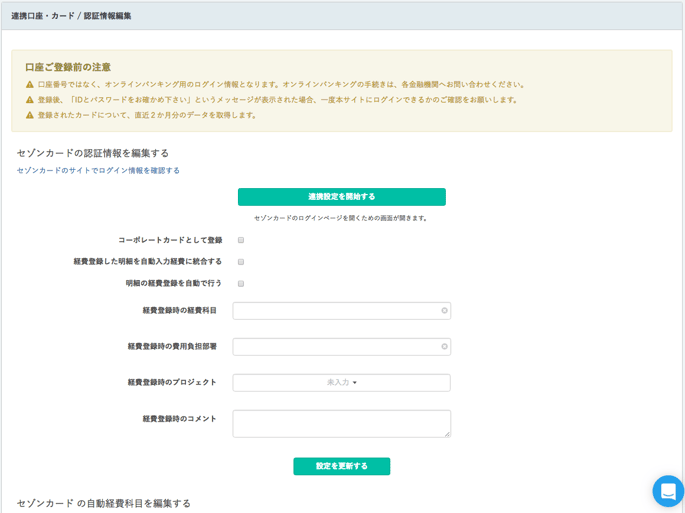Click warning icon beside 口座番号ではなく notice

(x=30, y=84)
